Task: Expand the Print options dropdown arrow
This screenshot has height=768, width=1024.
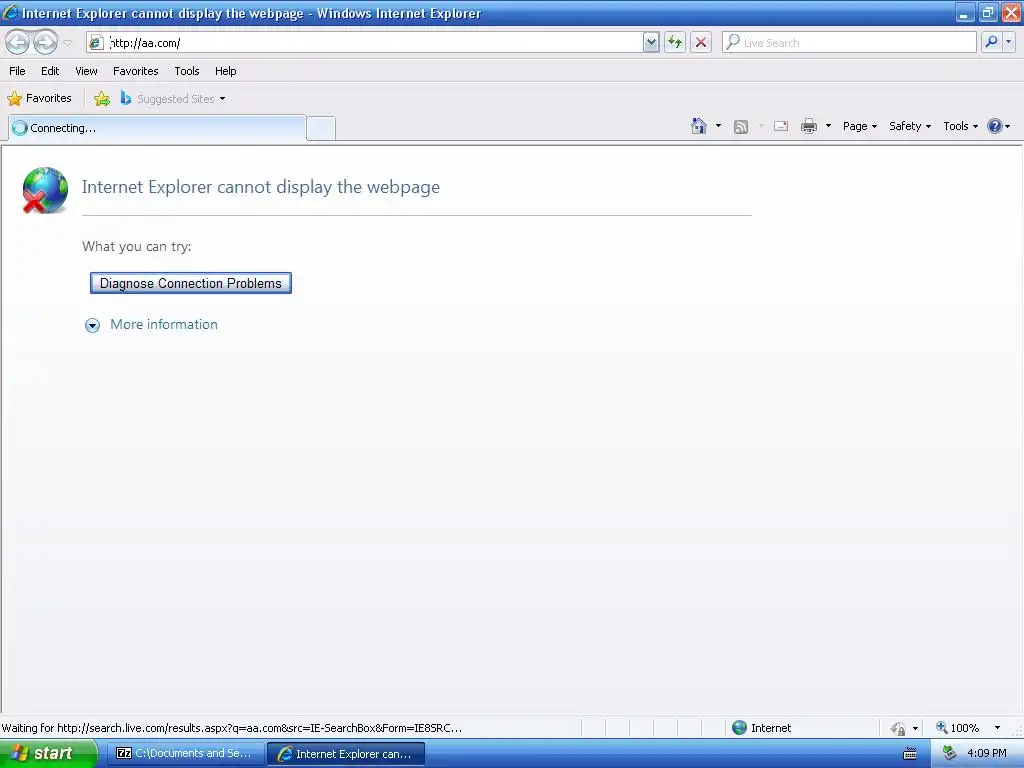Action: coord(828,126)
